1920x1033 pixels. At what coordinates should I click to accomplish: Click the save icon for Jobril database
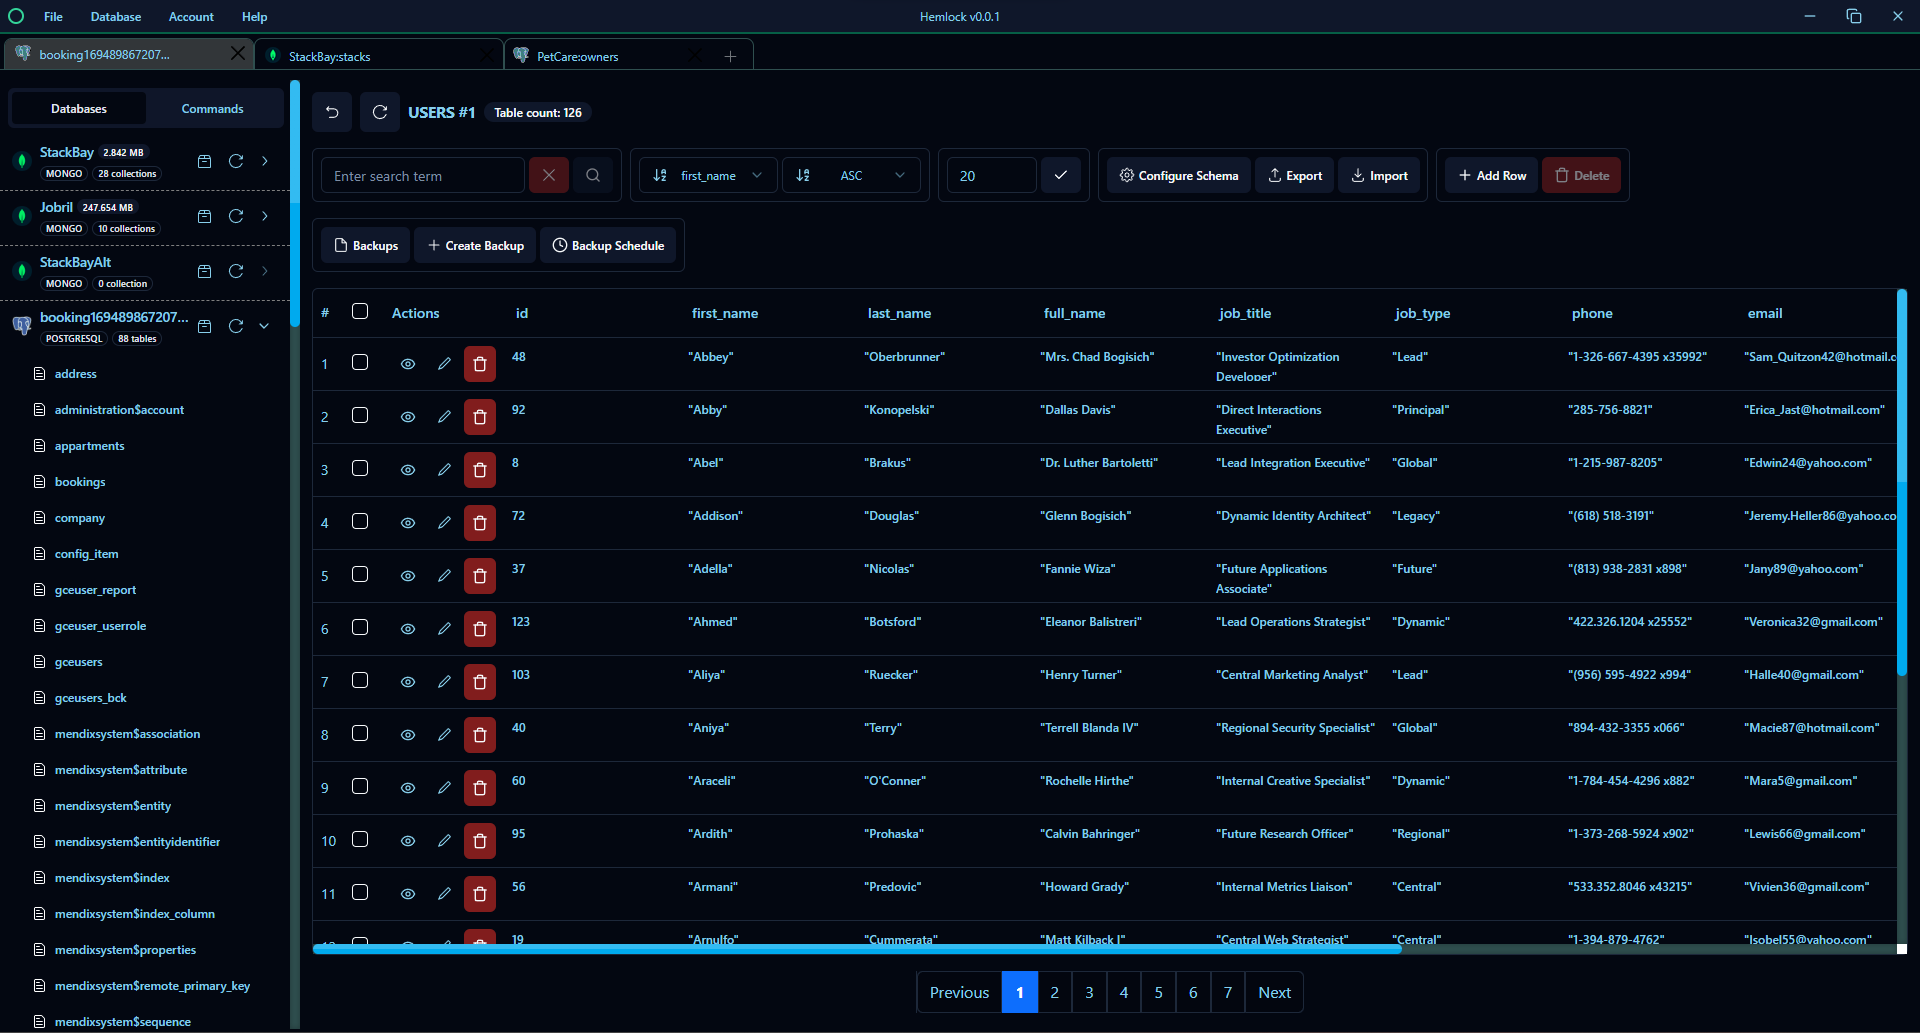pos(204,216)
